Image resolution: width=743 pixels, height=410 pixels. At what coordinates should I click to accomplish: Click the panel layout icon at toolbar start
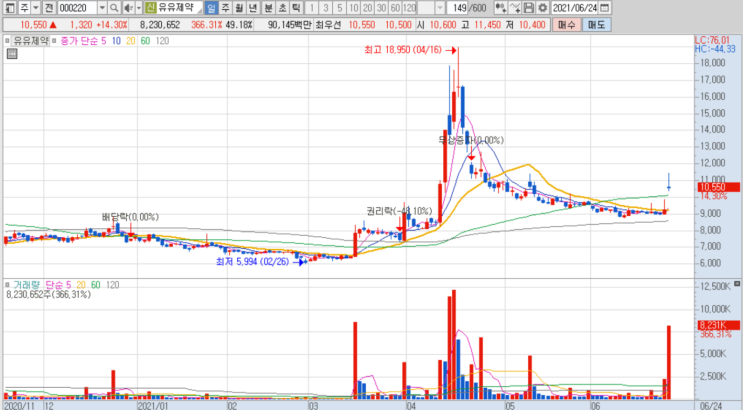pos(9,8)
